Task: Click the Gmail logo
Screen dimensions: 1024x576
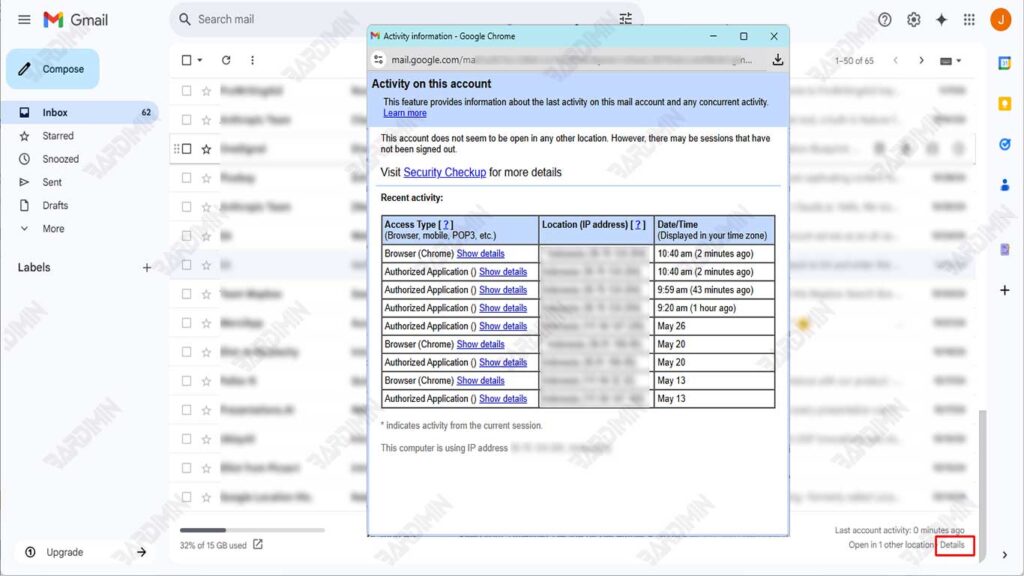Action: tap(76, 20)
